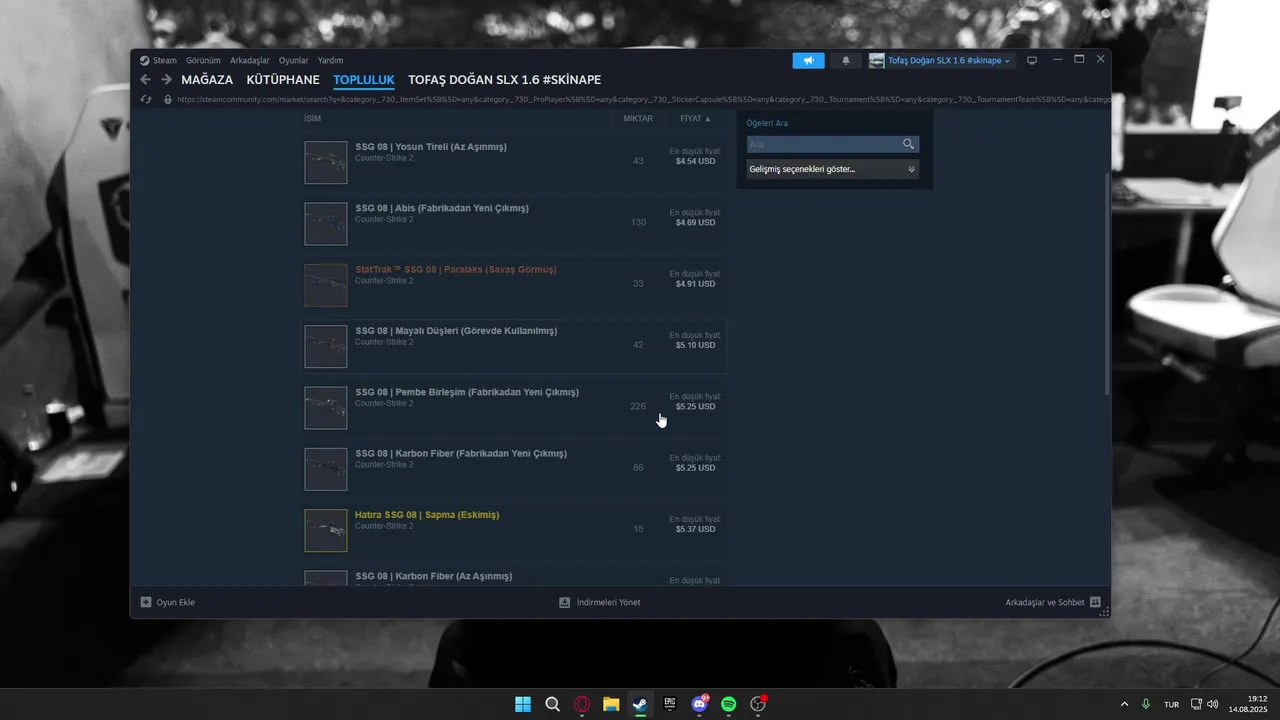Click the Oyun Ekle button
1280x720 pixels.
click(x=167, y=602)
